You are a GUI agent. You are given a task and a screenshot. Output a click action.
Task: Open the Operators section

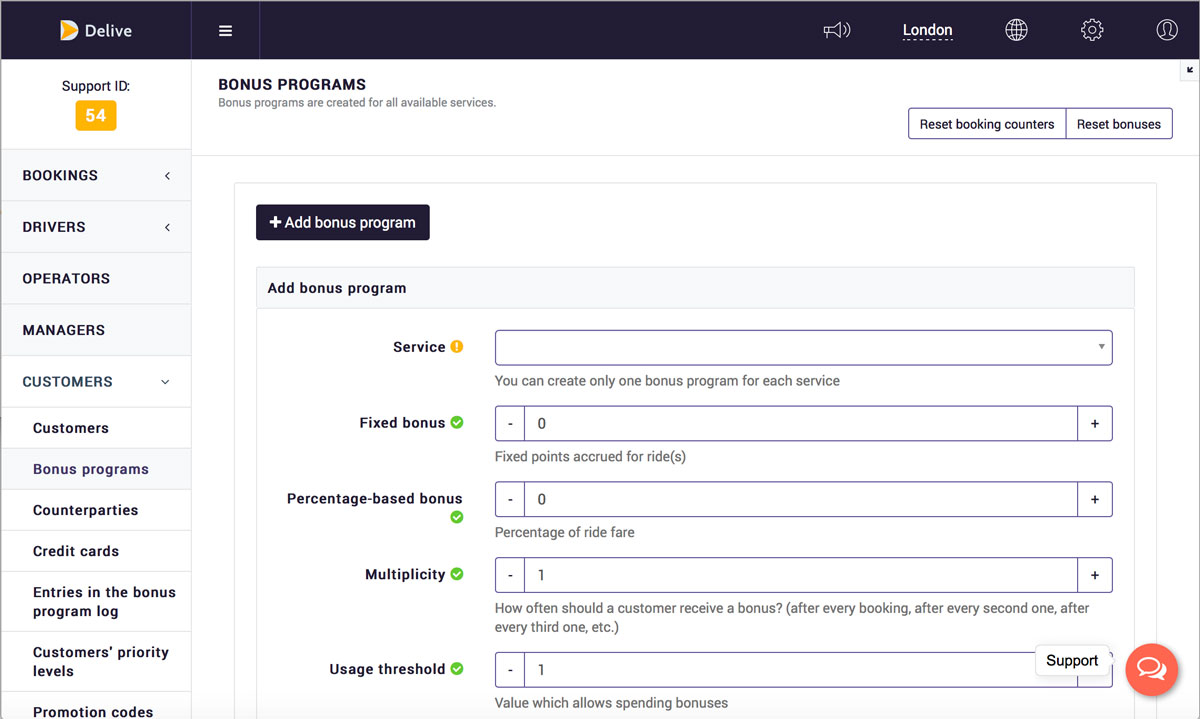[x=96, y=278]
